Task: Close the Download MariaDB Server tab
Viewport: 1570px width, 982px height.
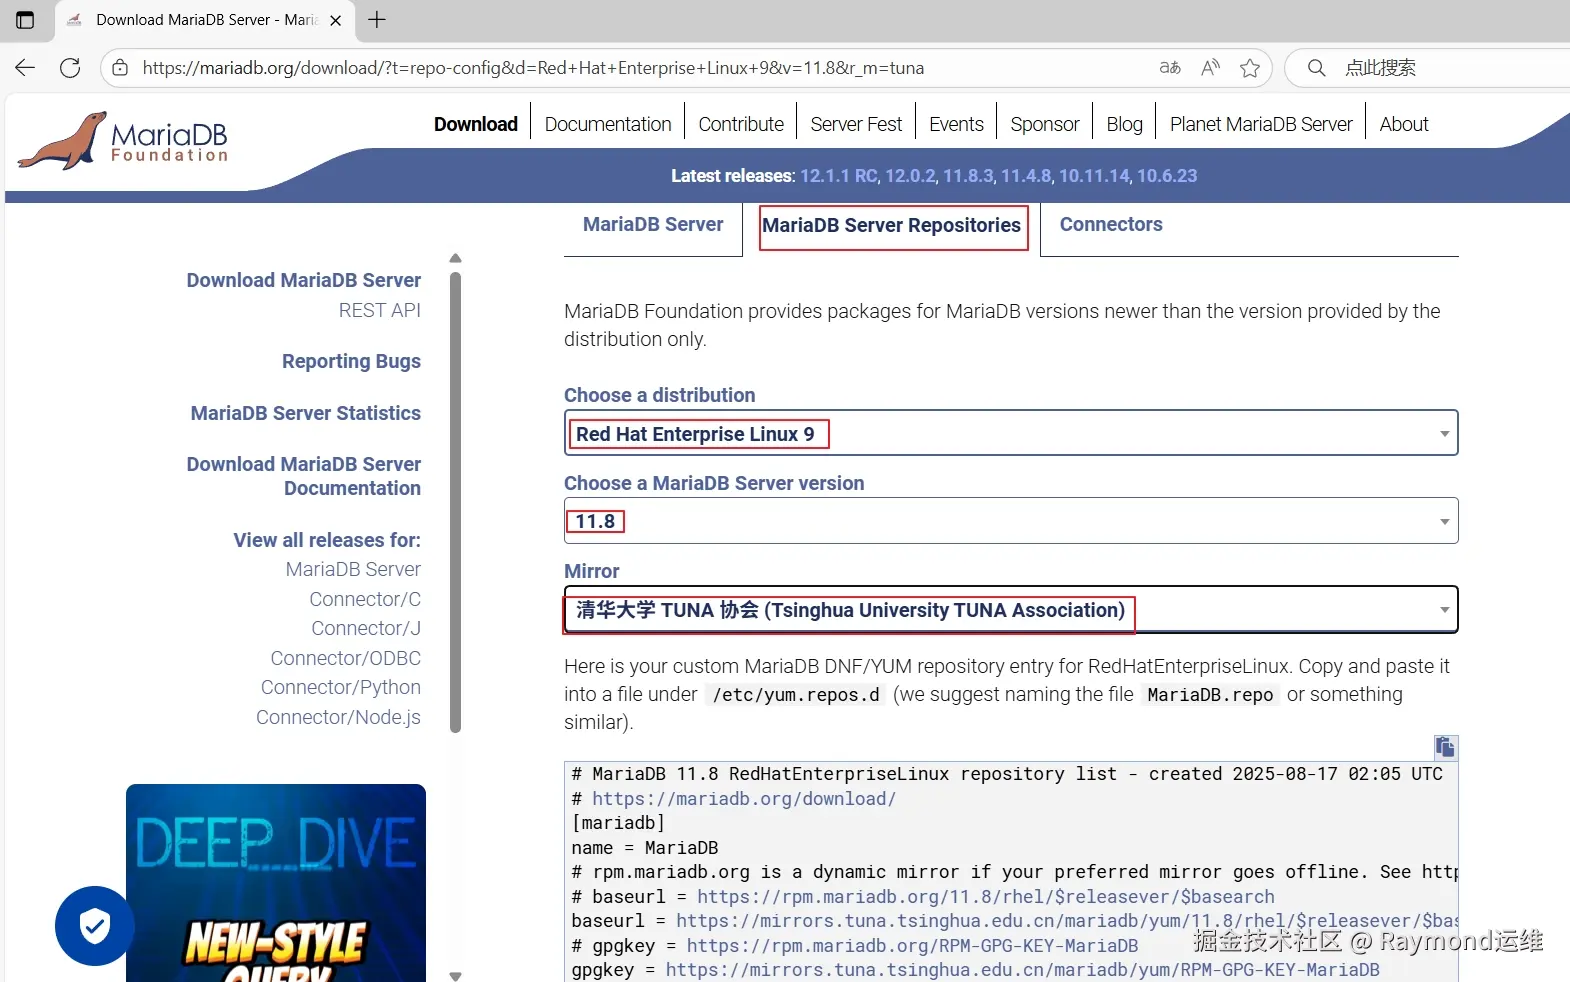Action: tap(336, 20)
